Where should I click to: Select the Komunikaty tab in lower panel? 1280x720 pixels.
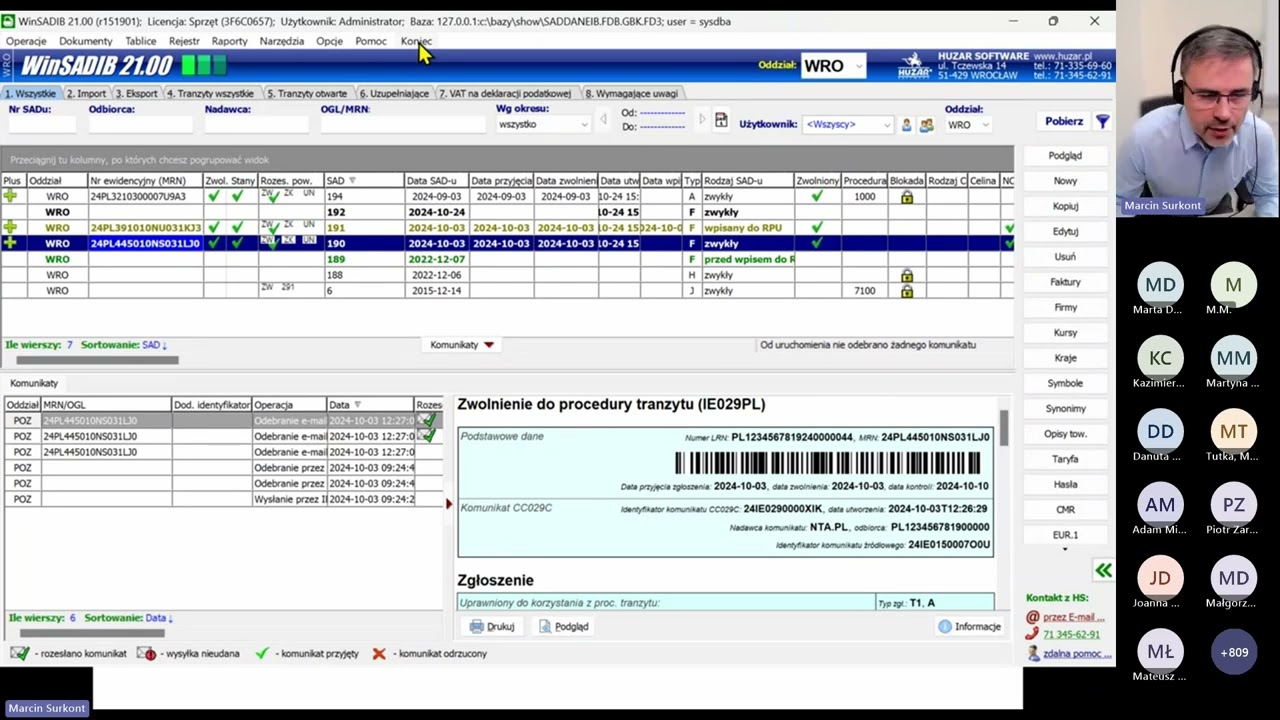point(34,383)
